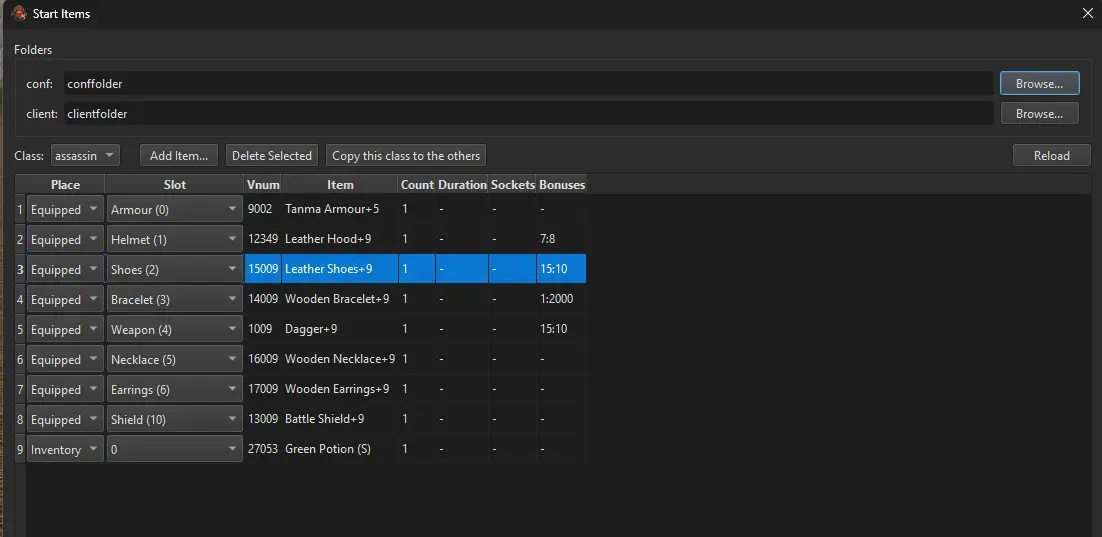Select the Green Potion (S) item cell
Viewport: 1102px width, 537px height.
(340, 448)
